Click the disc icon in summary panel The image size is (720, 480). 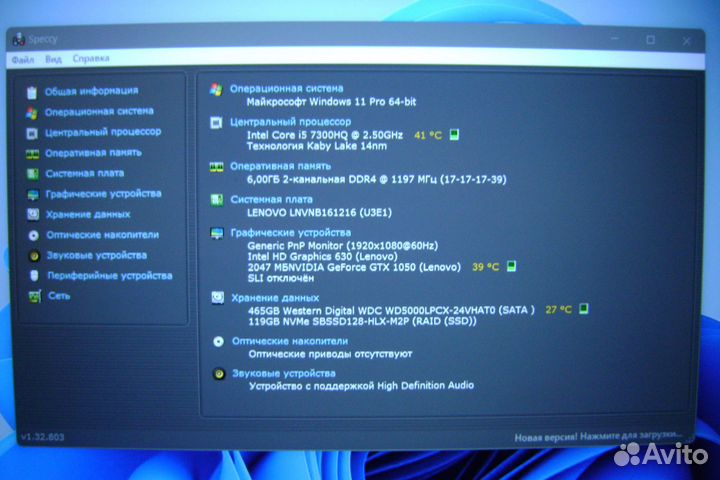[219, 341]
